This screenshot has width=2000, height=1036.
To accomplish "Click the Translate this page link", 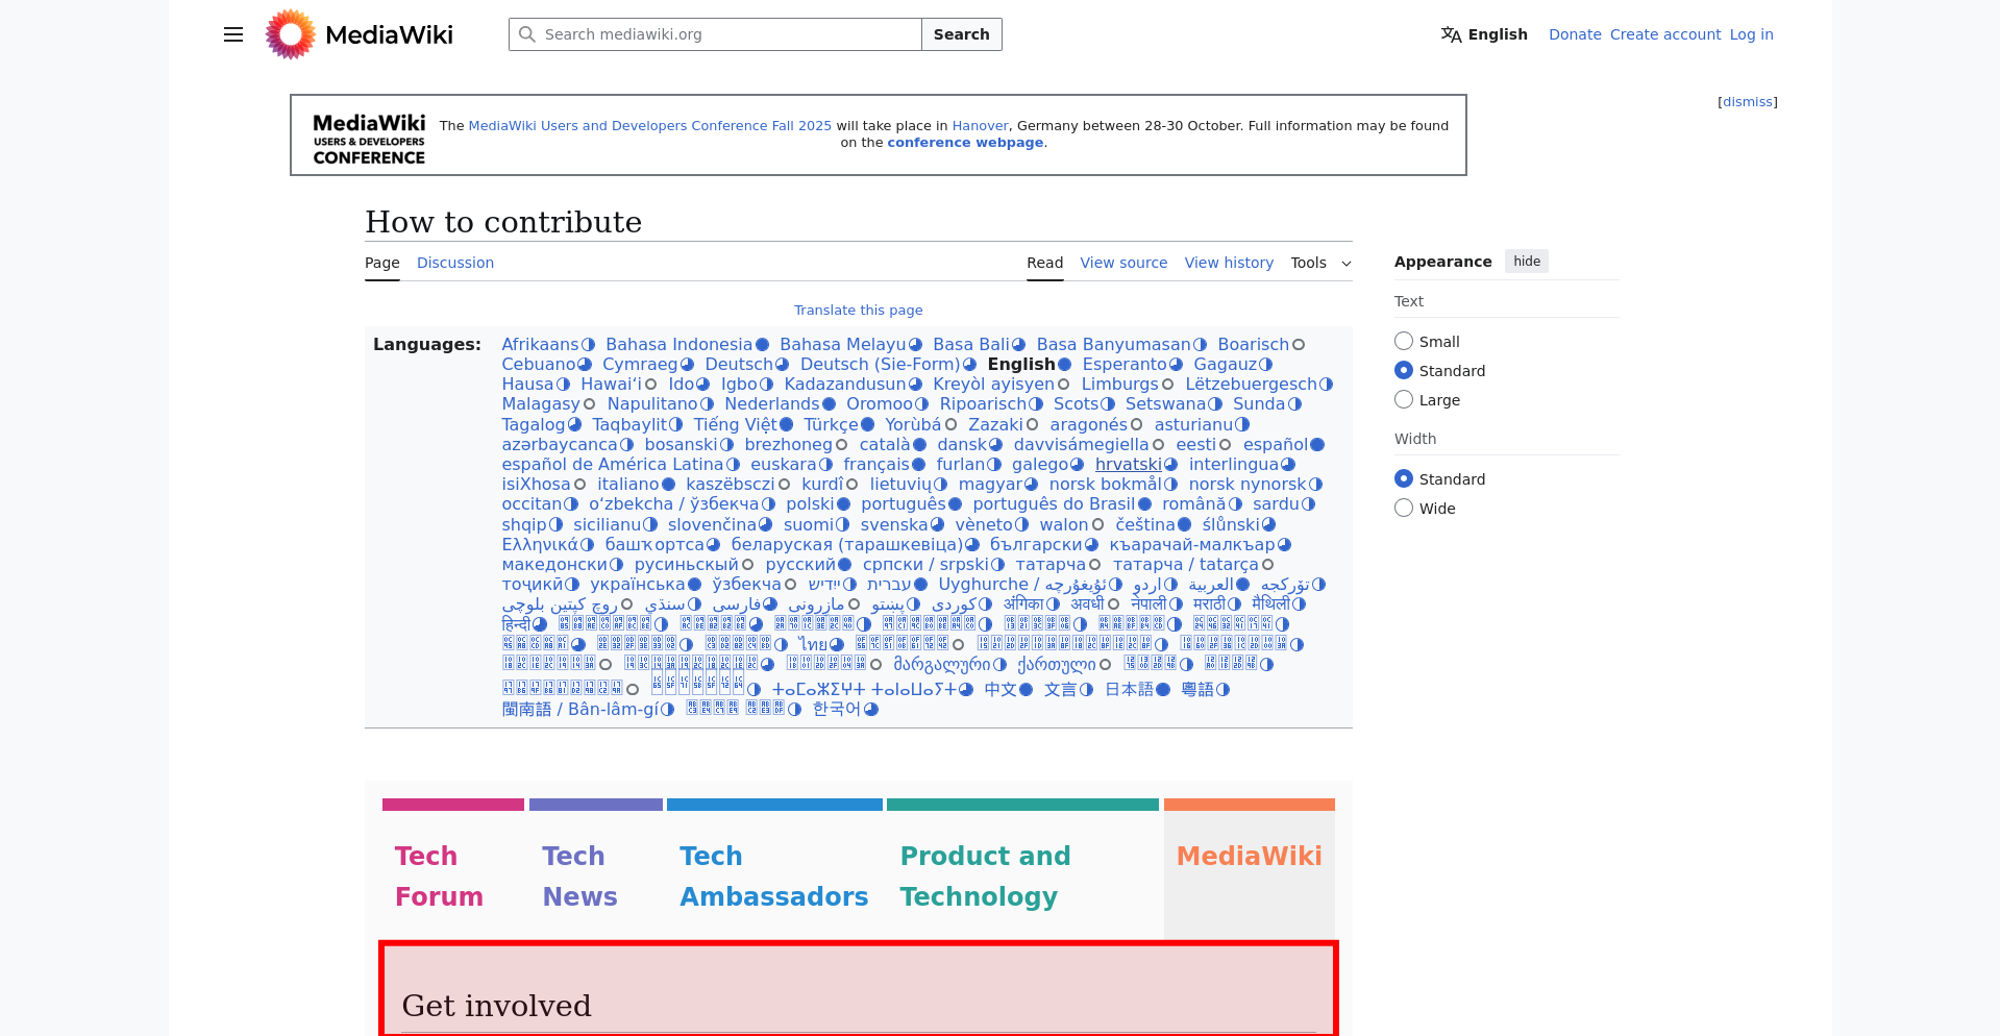I will pos(858,310).
